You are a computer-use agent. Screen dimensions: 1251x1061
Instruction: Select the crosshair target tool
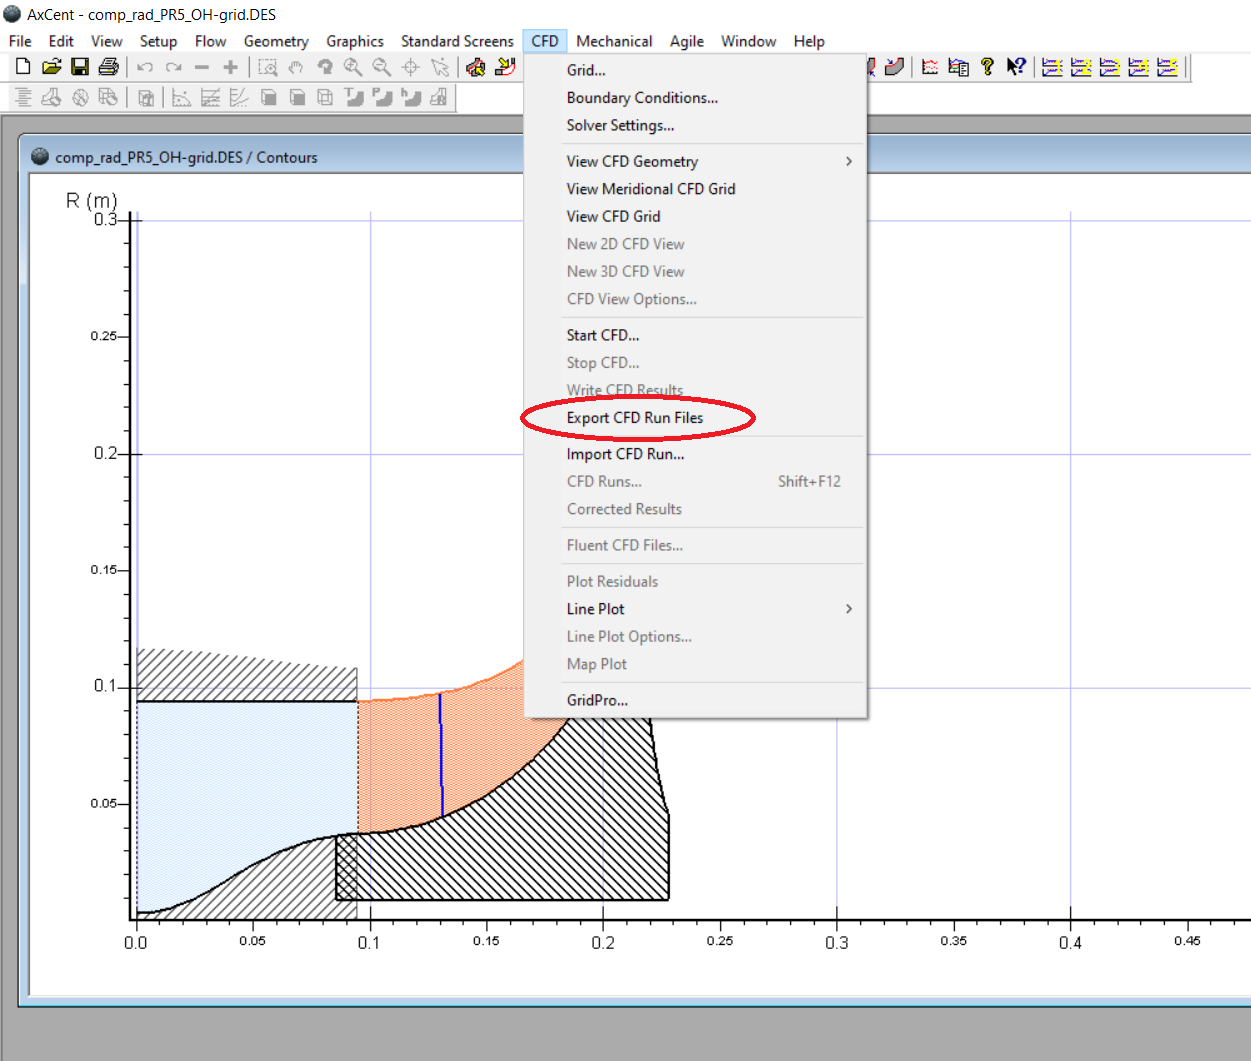point(411,67)
